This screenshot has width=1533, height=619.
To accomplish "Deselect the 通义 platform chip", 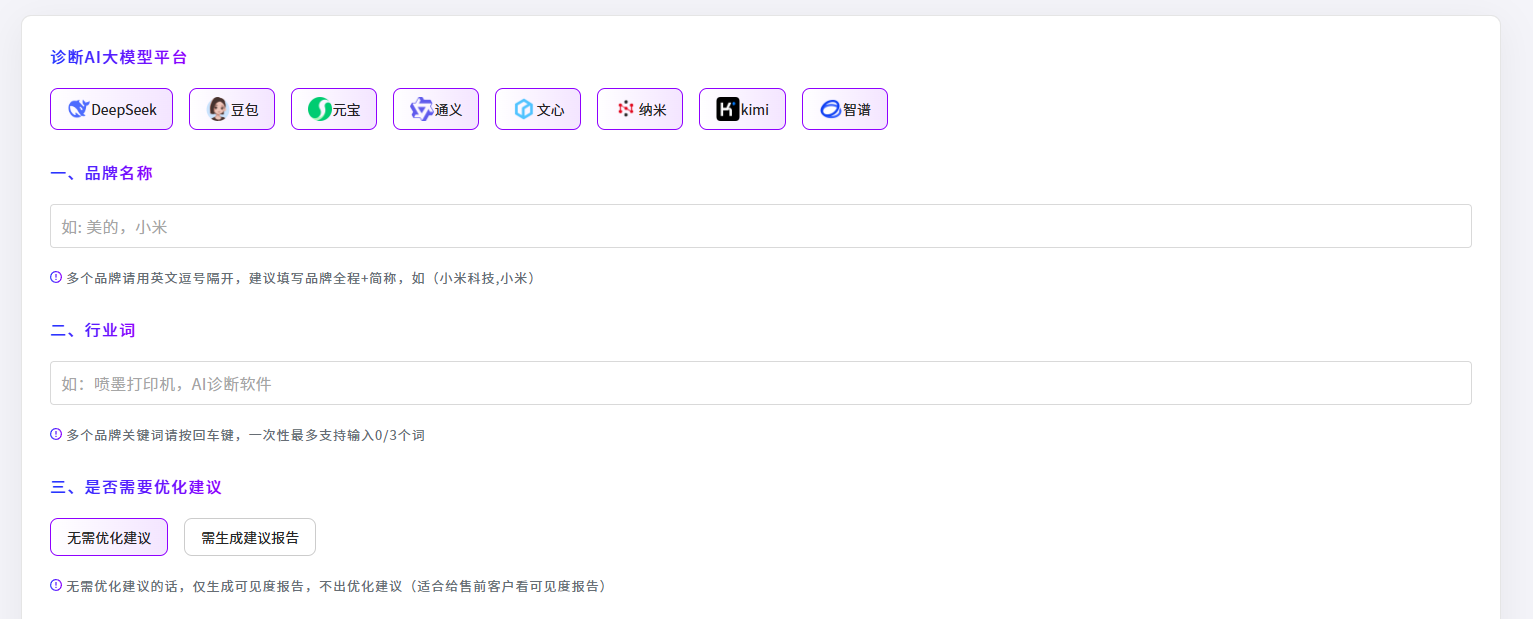I will pos(436,109).
